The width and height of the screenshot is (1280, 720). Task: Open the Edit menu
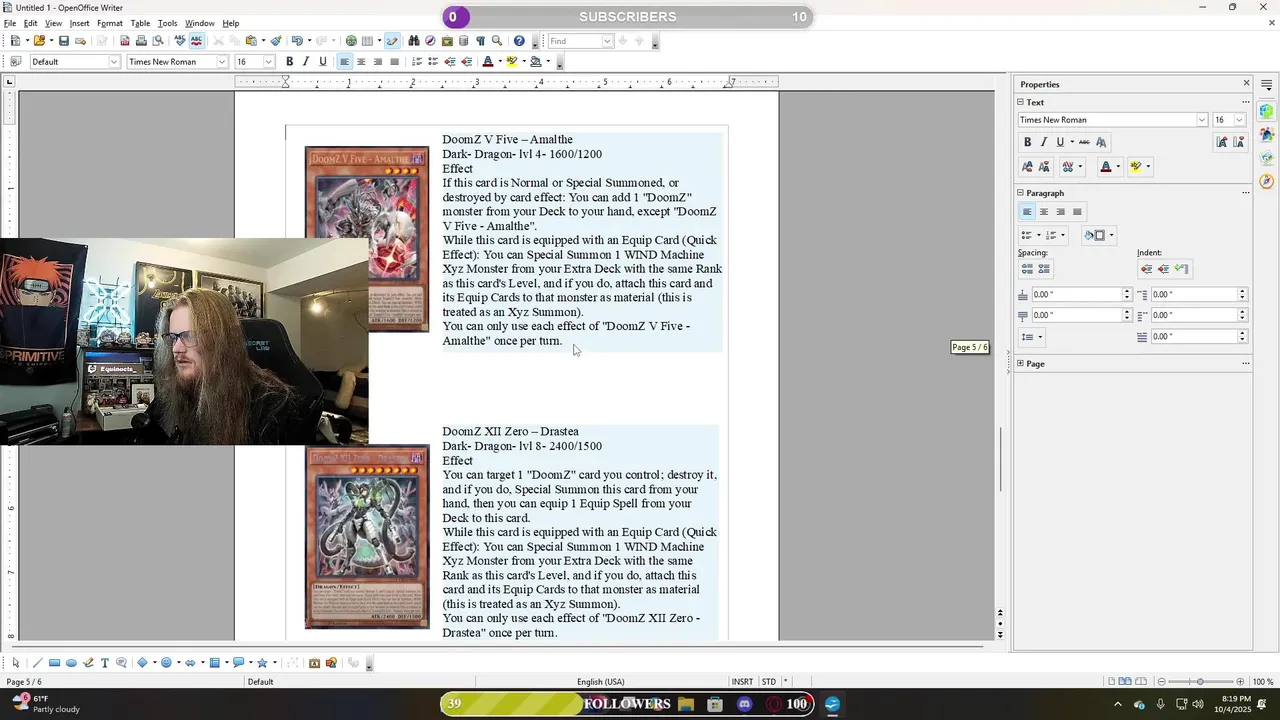(31, 23)
